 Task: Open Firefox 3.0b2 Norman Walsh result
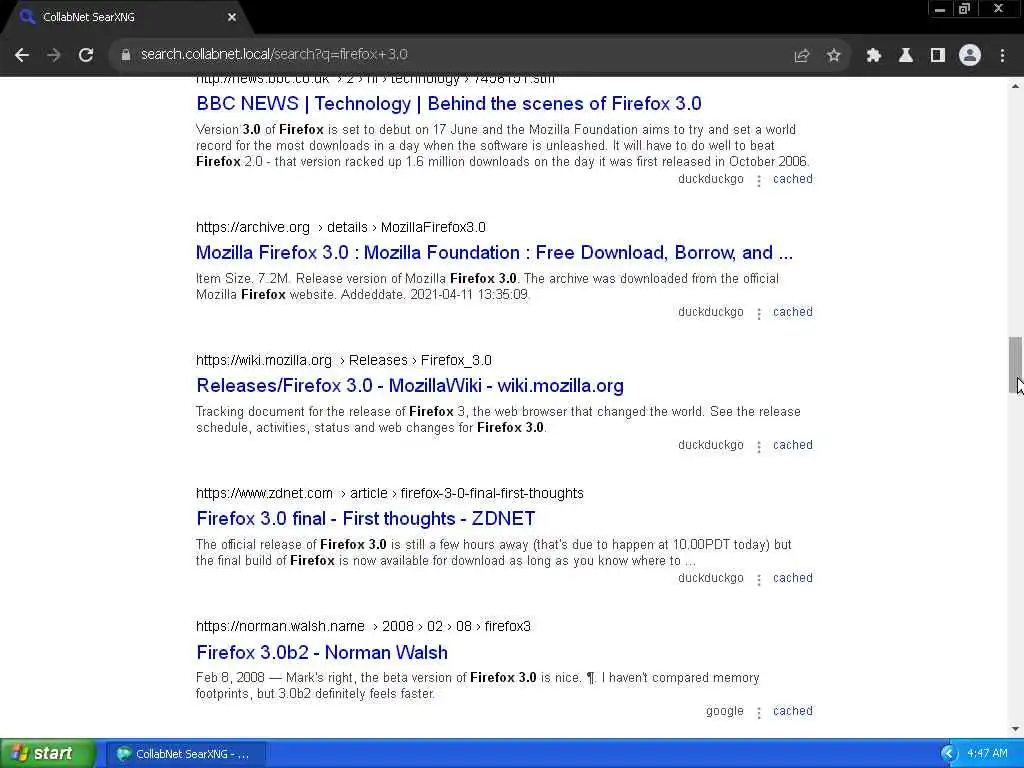(322, 652)
